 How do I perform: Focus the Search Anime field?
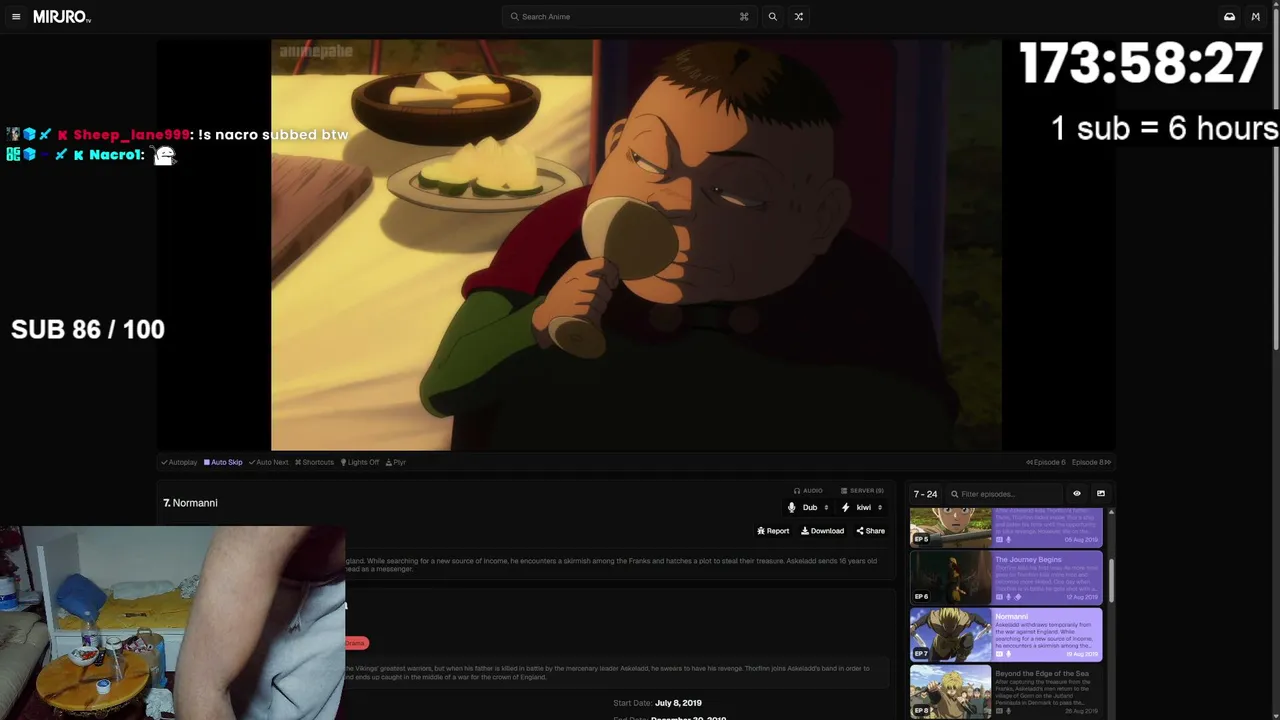[x=630, y=17]
